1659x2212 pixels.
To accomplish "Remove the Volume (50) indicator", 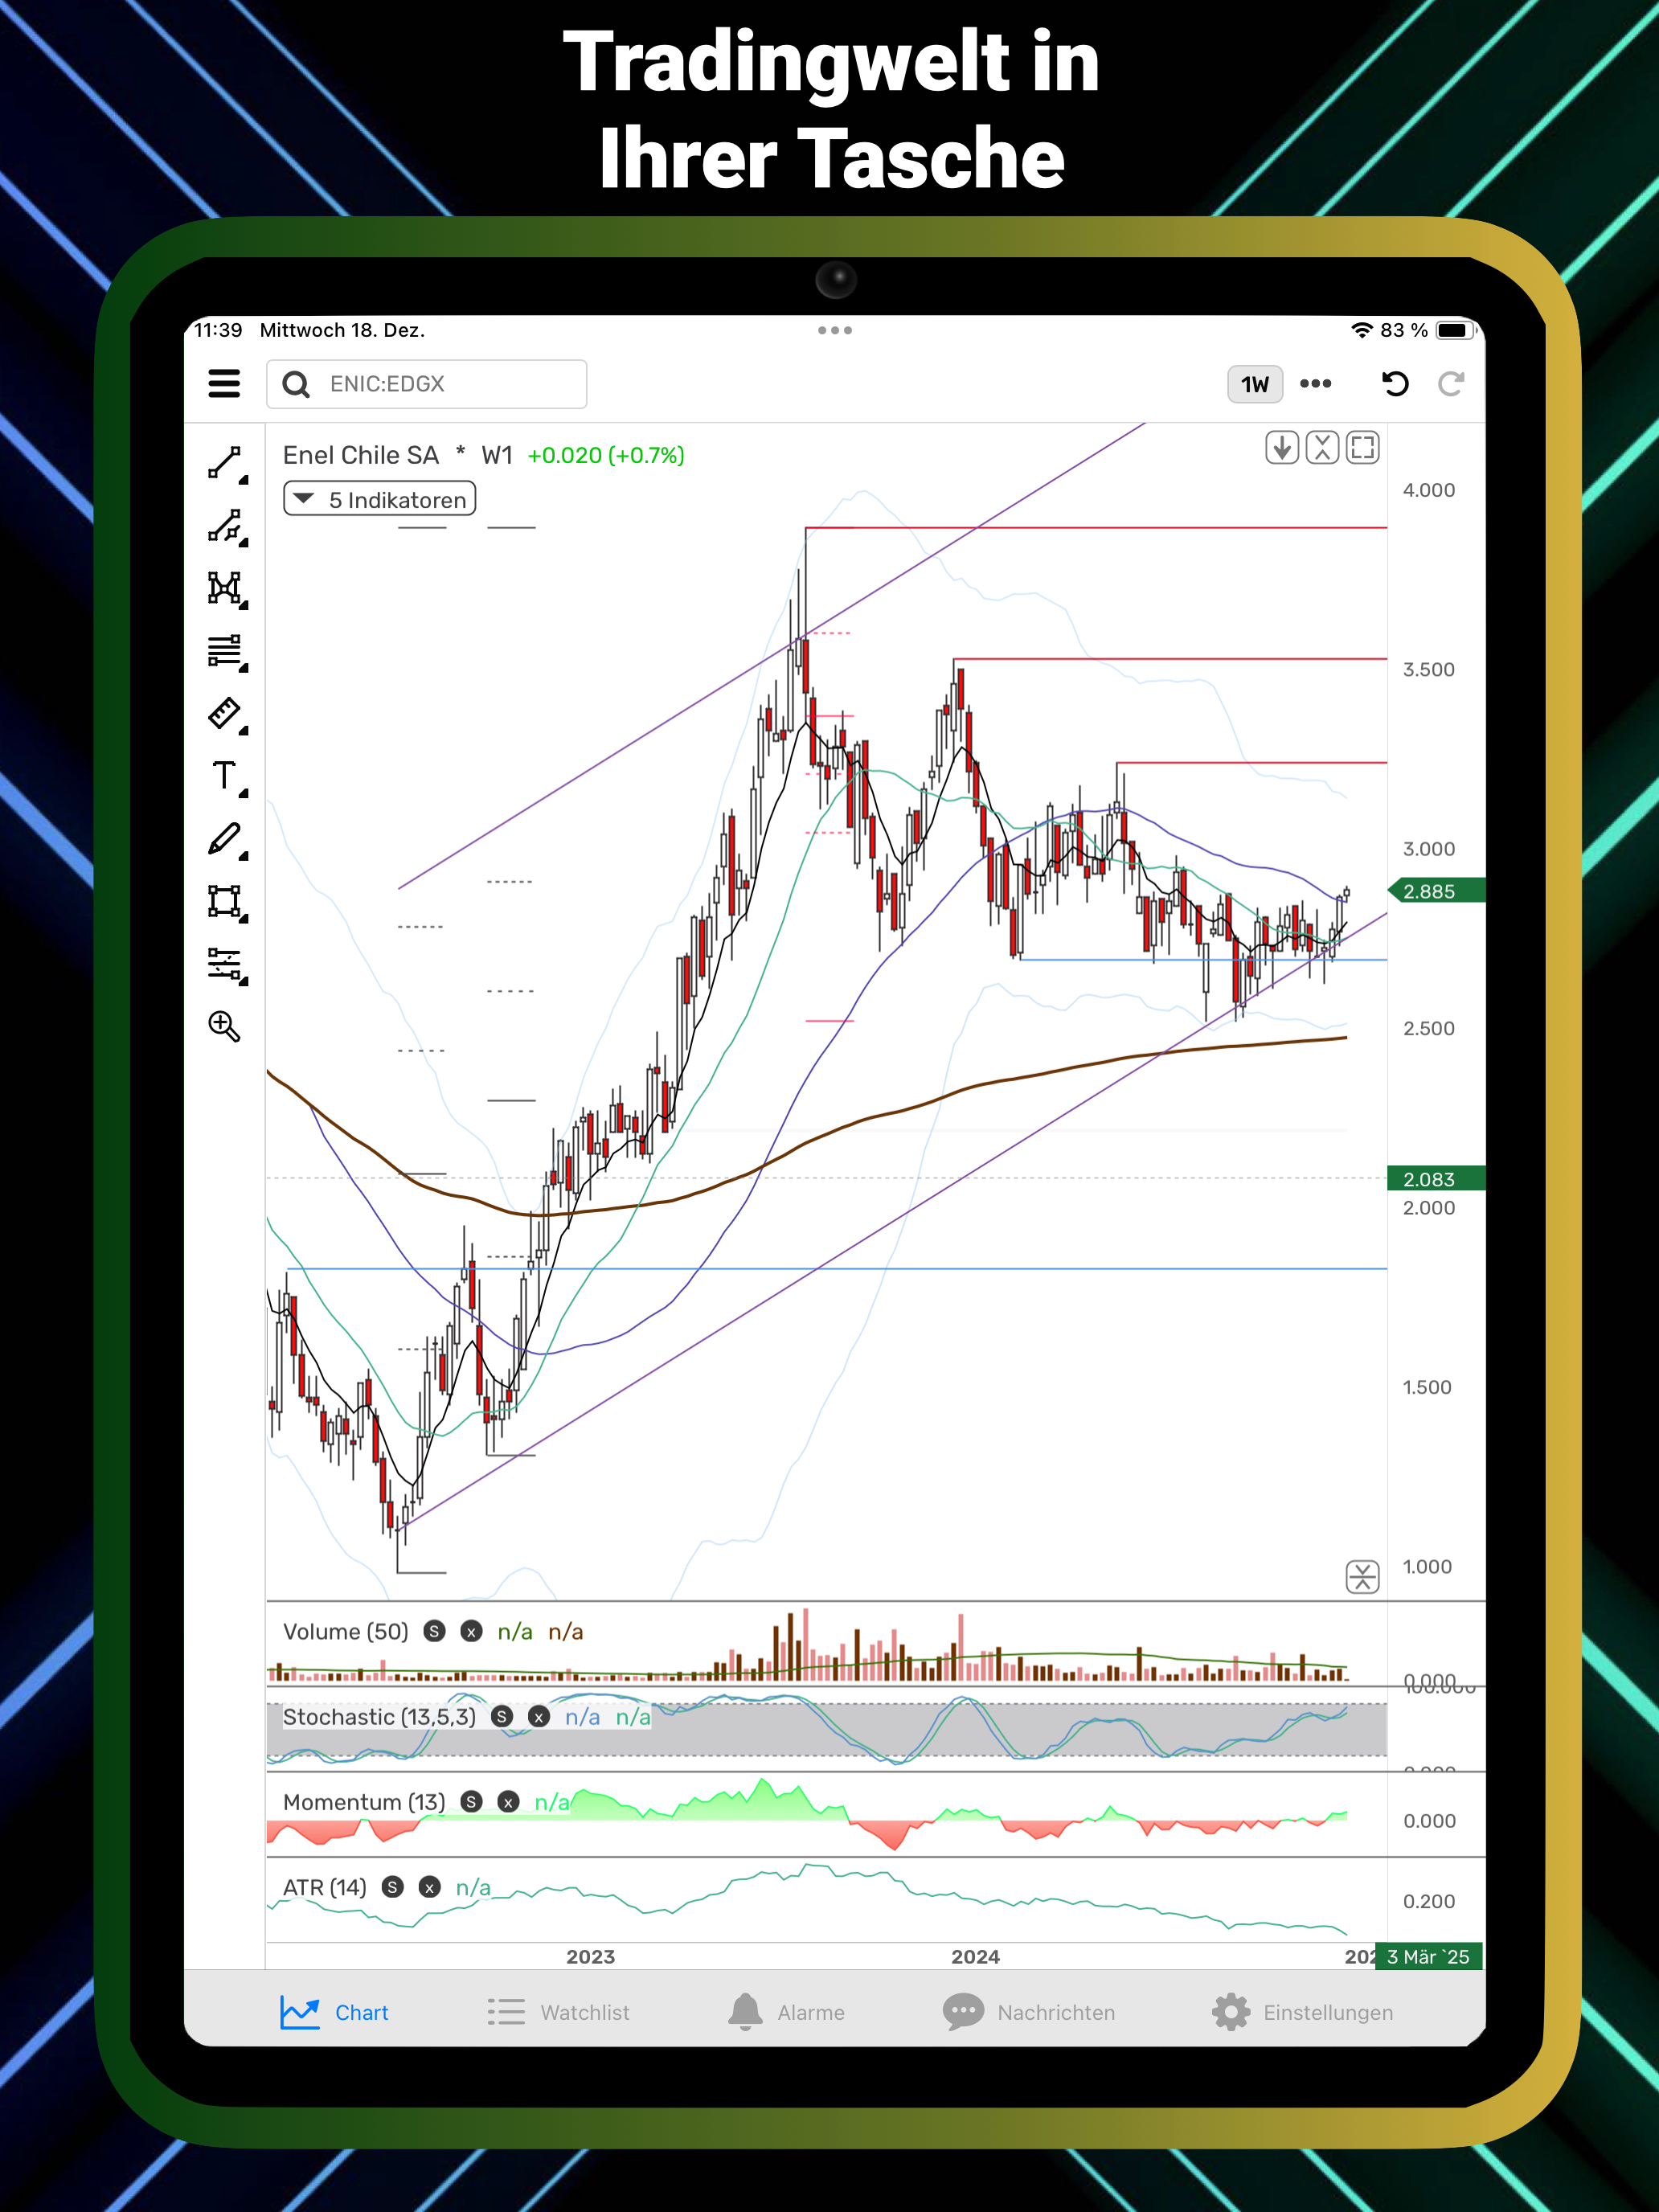I will coord(471,1631).
